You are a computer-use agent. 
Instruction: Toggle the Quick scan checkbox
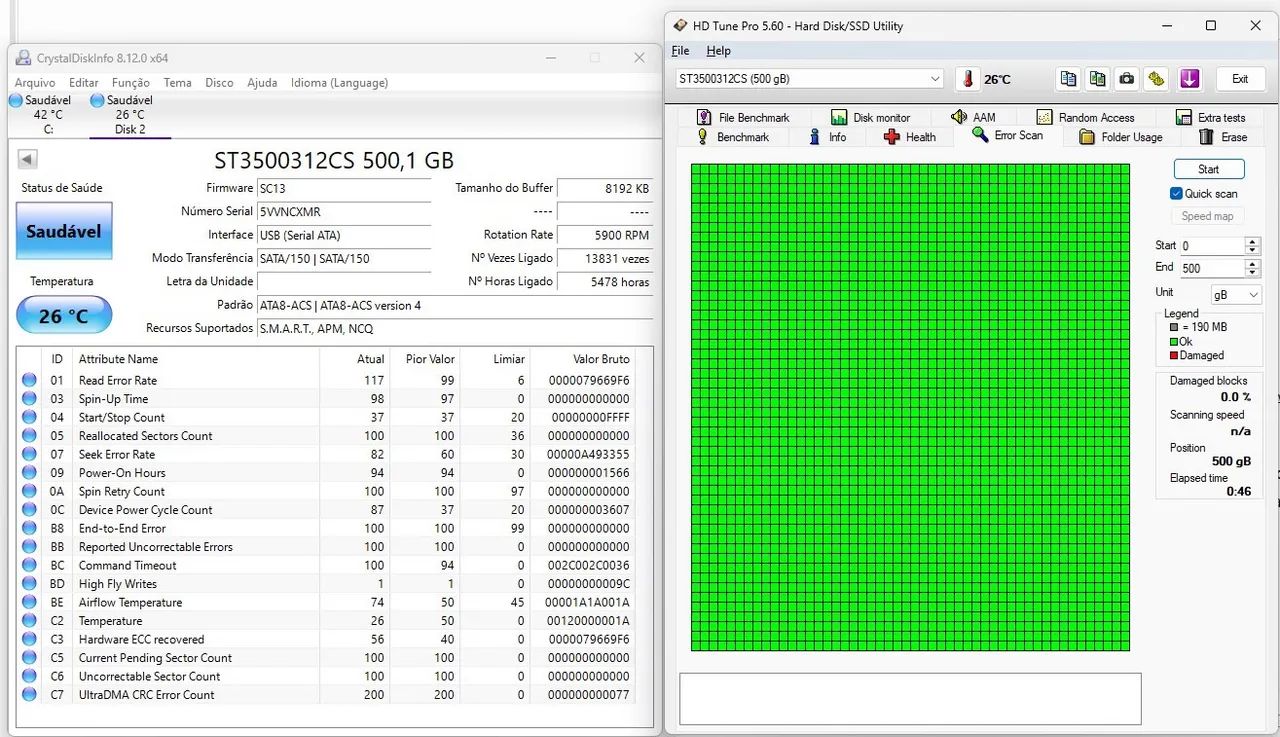[x=1176, y=194]
